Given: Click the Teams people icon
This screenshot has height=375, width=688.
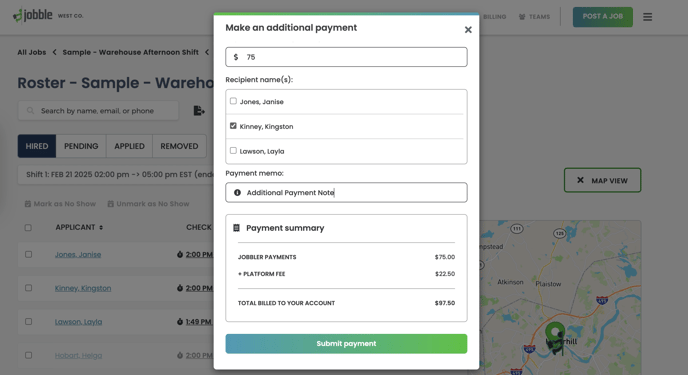Looking at the screenshot, I should tap(522, 17).
